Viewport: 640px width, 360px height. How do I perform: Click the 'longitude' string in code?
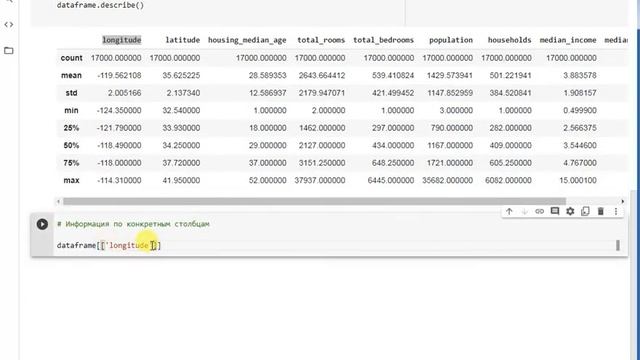click(128, 245)
